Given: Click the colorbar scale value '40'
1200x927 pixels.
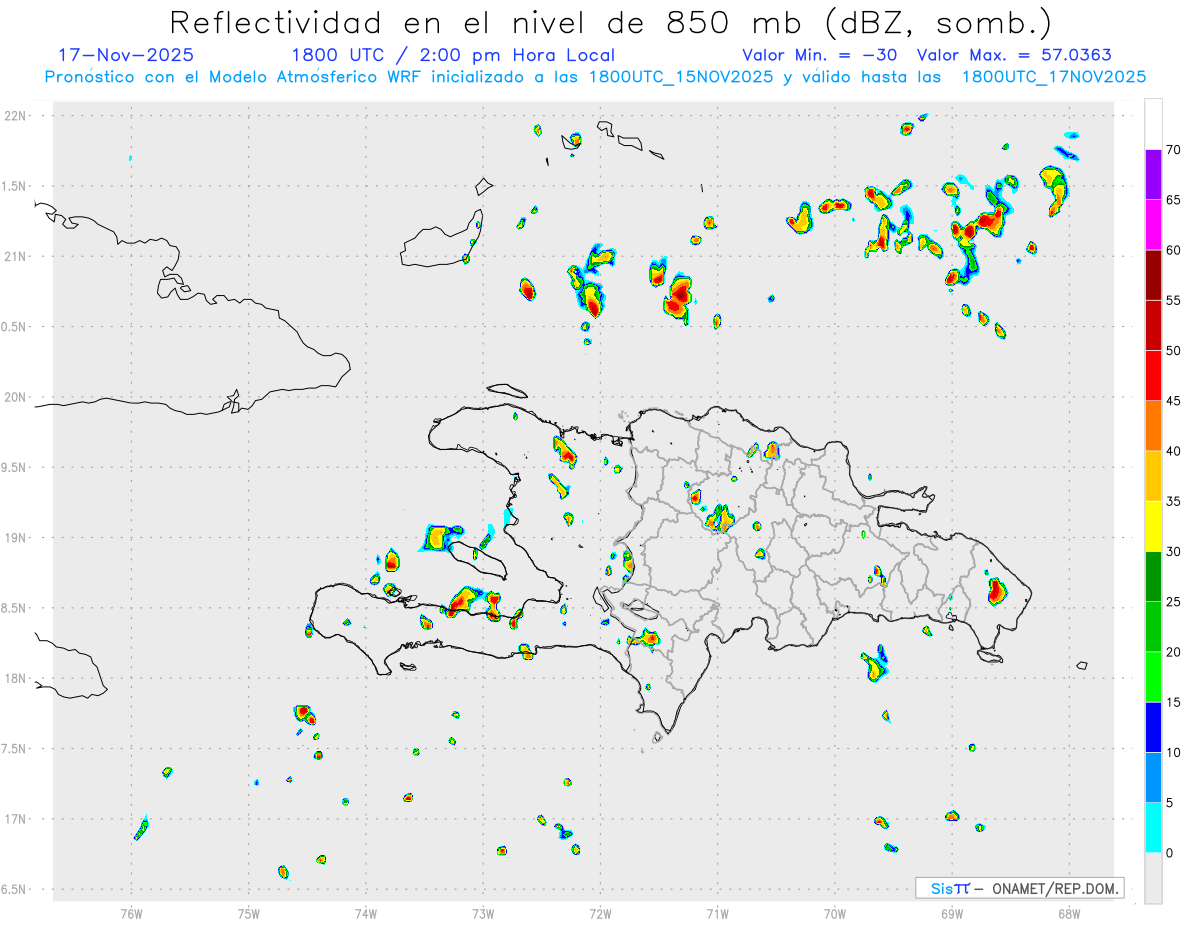Looking at the screenshot, I should click(x=1174, y=451).
